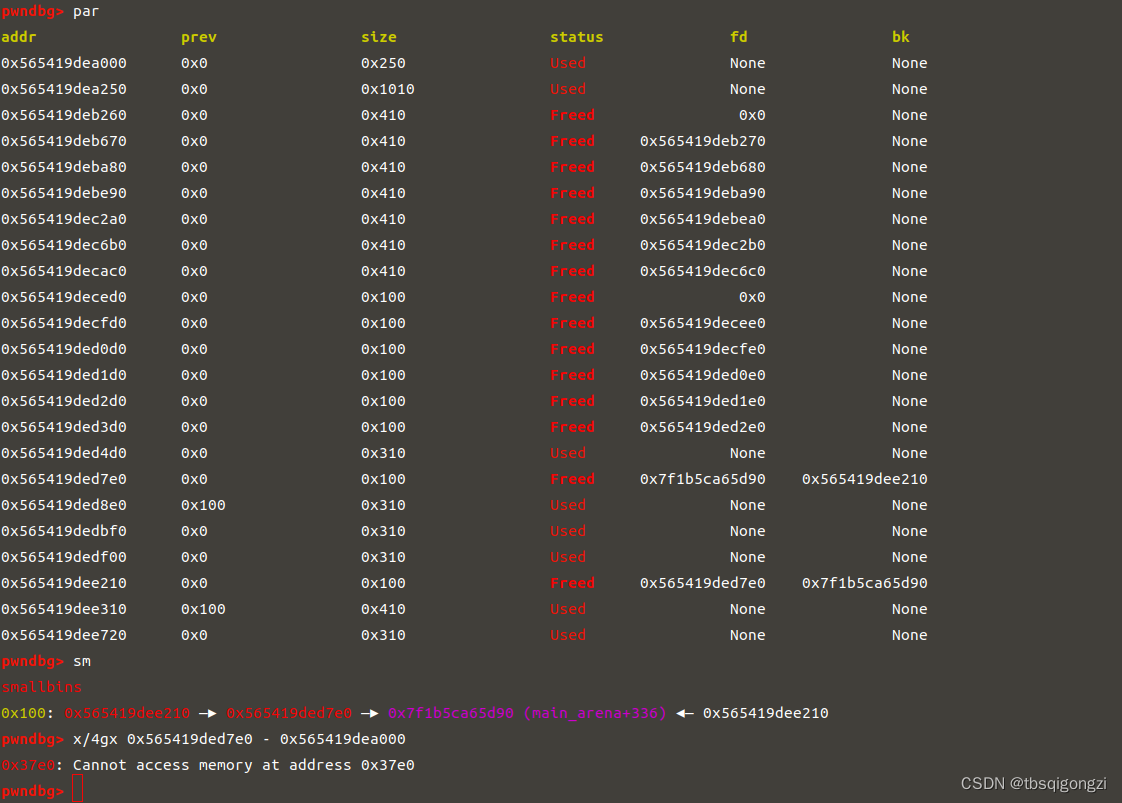Click size 0x410 in row 0x565419dee310
Image resolution: width=1122 pixels, height=803 pixels.
coord(384,609)
